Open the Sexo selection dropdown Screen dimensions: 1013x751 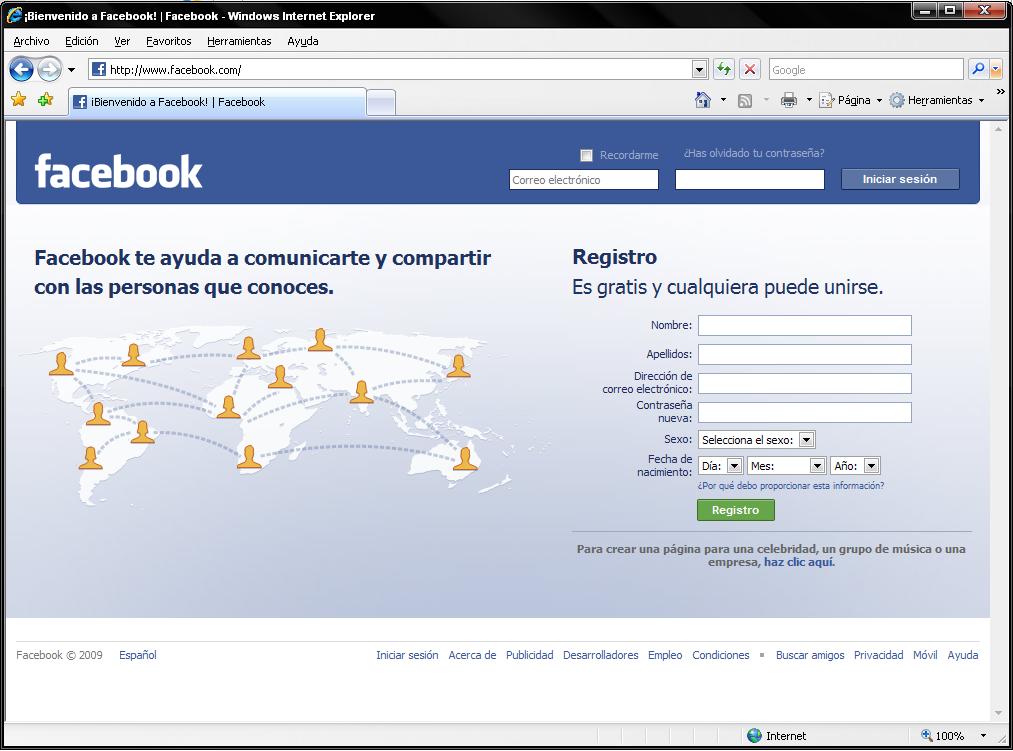tap(806, 439)
